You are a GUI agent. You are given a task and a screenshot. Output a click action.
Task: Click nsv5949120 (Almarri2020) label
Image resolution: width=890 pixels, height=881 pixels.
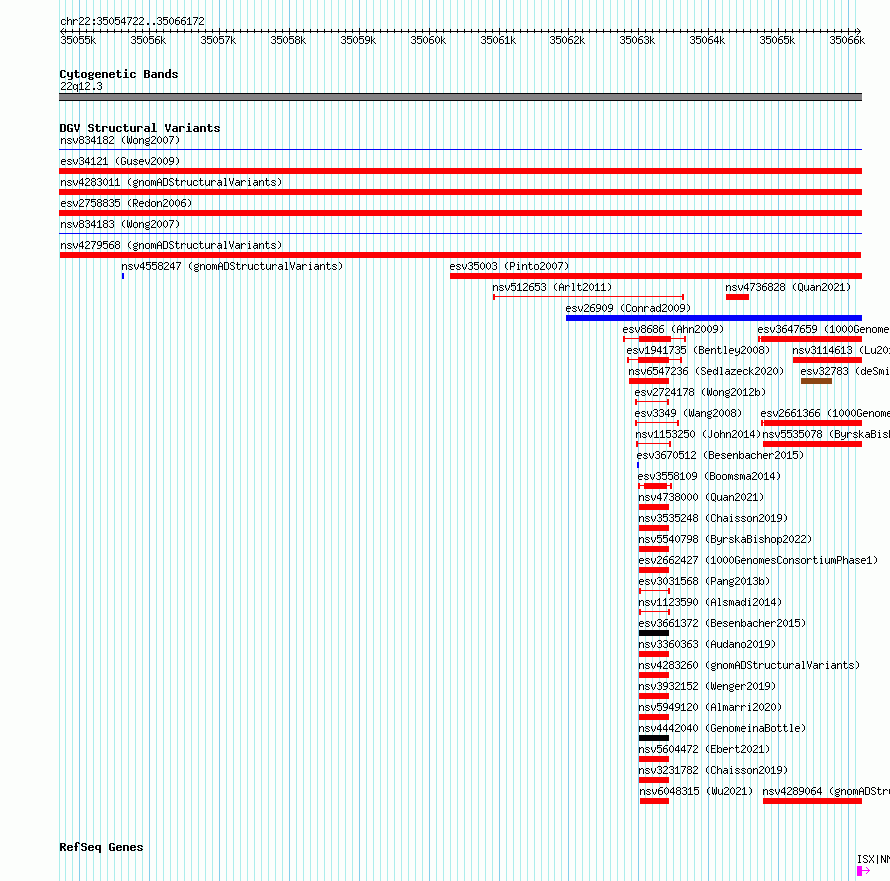[710, 707]
